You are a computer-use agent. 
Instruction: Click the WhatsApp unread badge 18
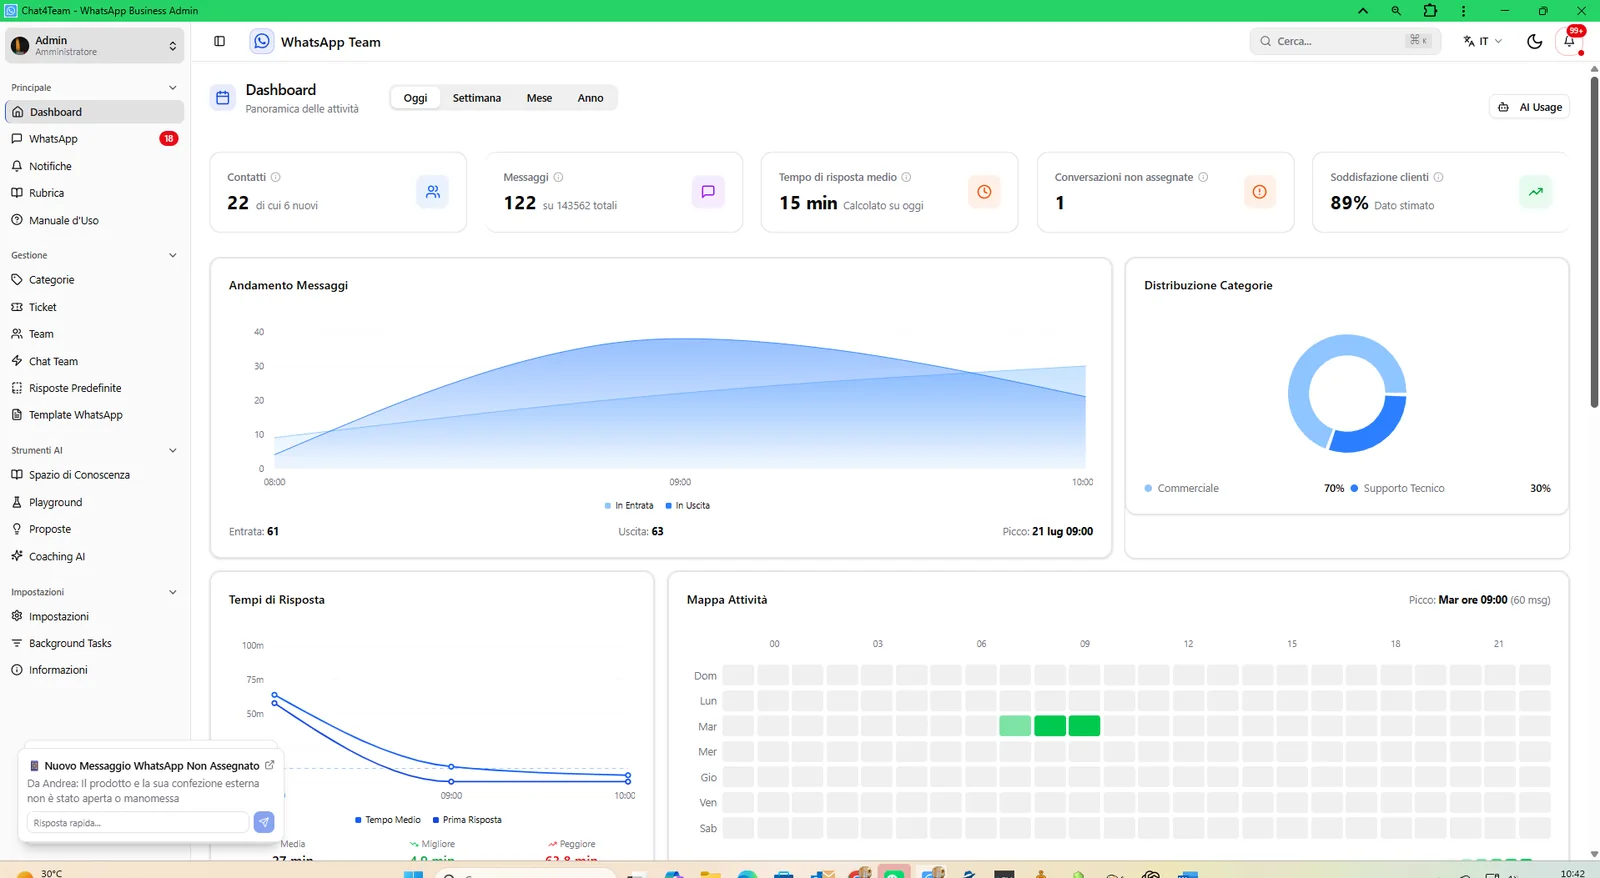click(168, 139)
